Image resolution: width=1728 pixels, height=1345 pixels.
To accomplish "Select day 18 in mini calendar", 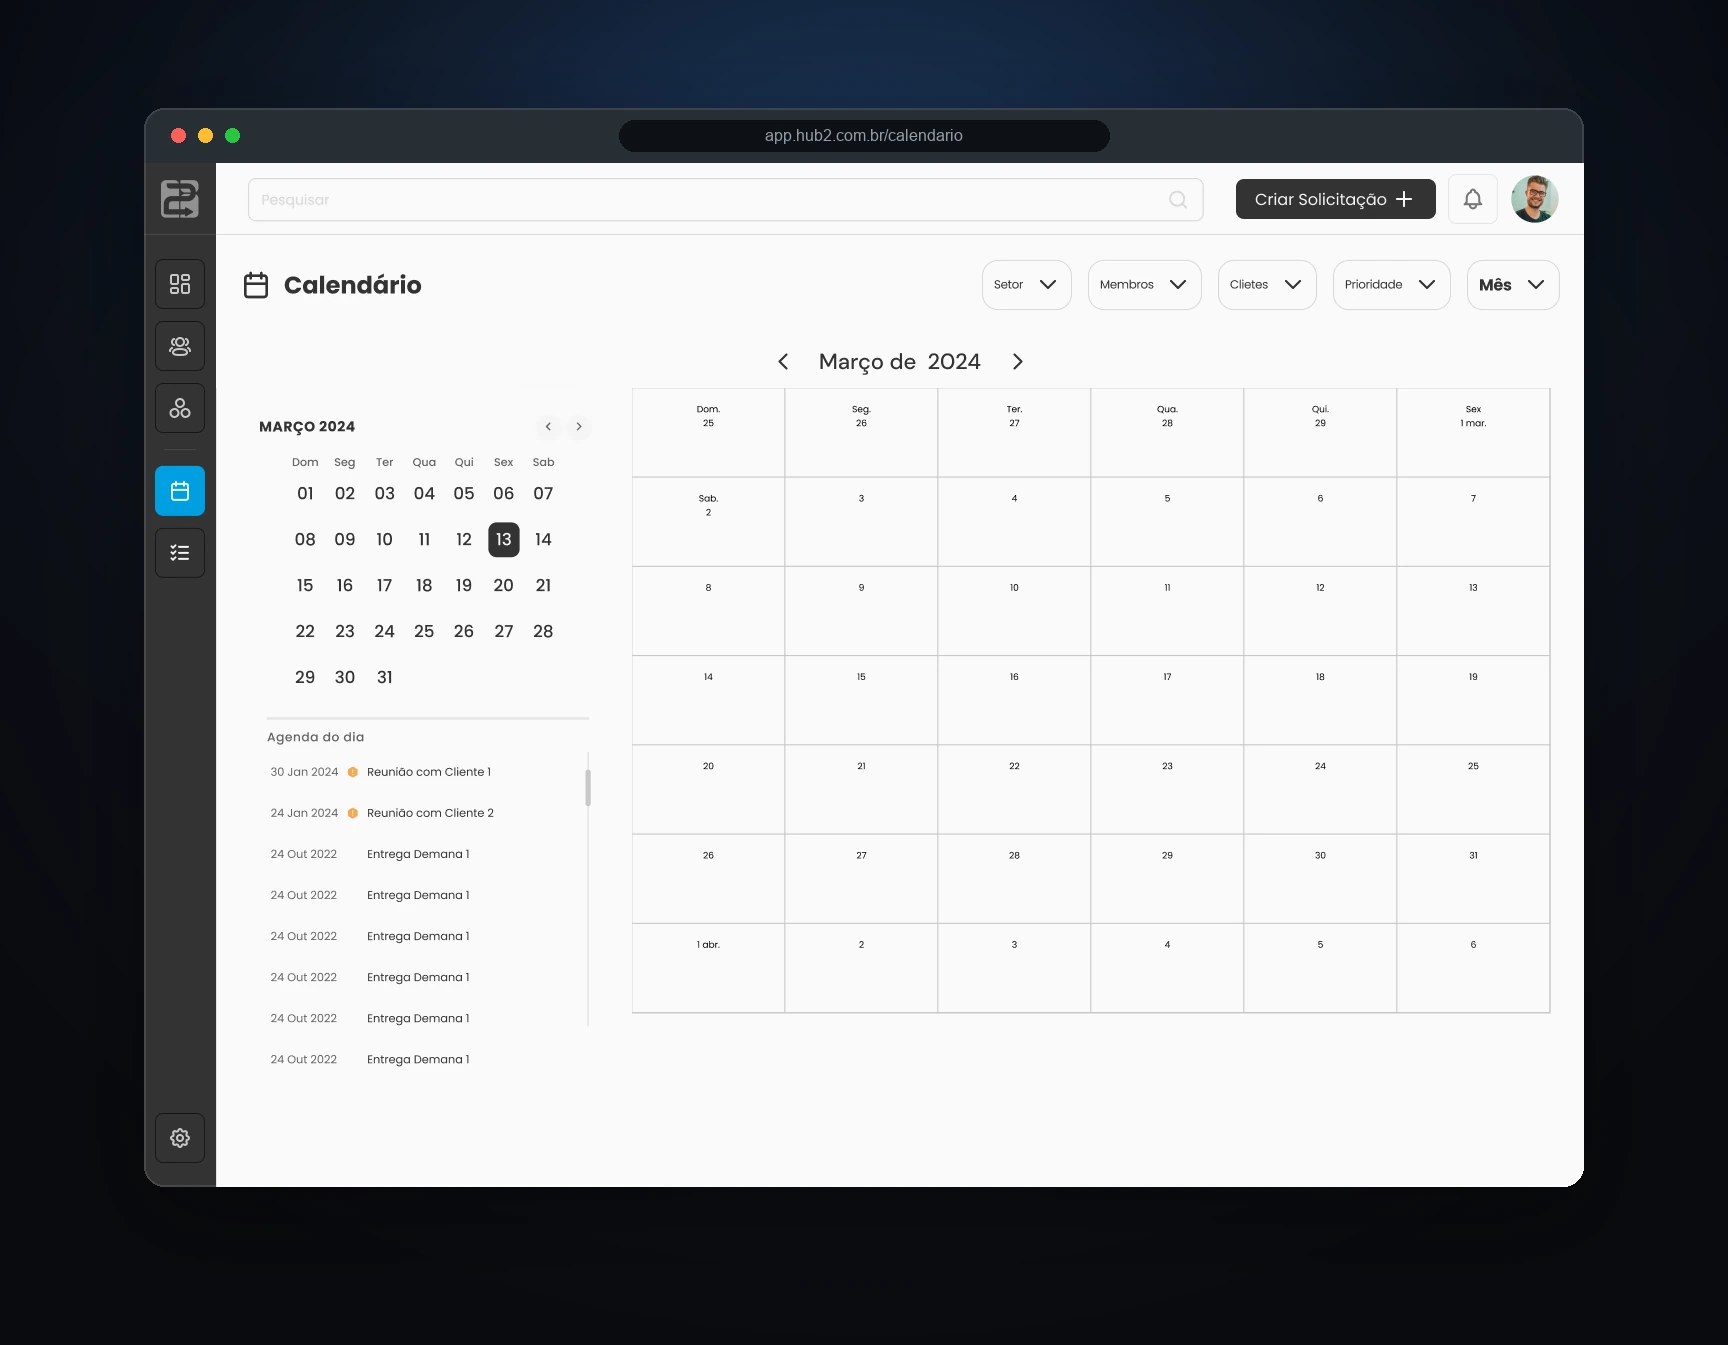I will pyautogui.click(x=424, y=585).
